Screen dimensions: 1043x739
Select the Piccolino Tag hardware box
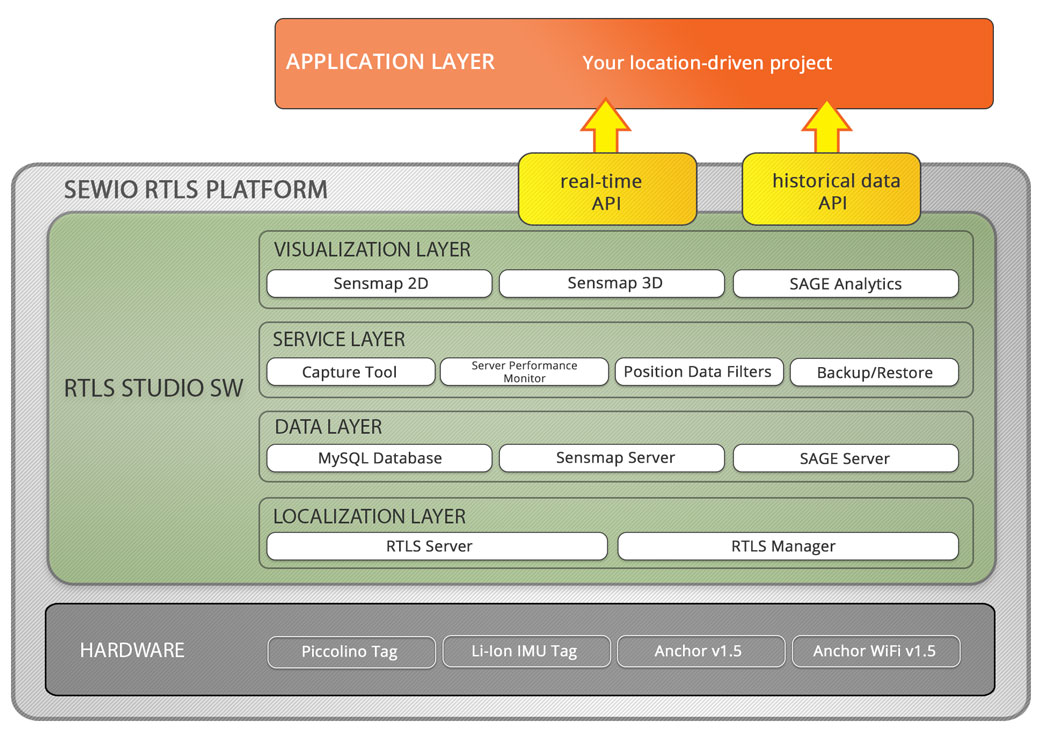point(351,651)
